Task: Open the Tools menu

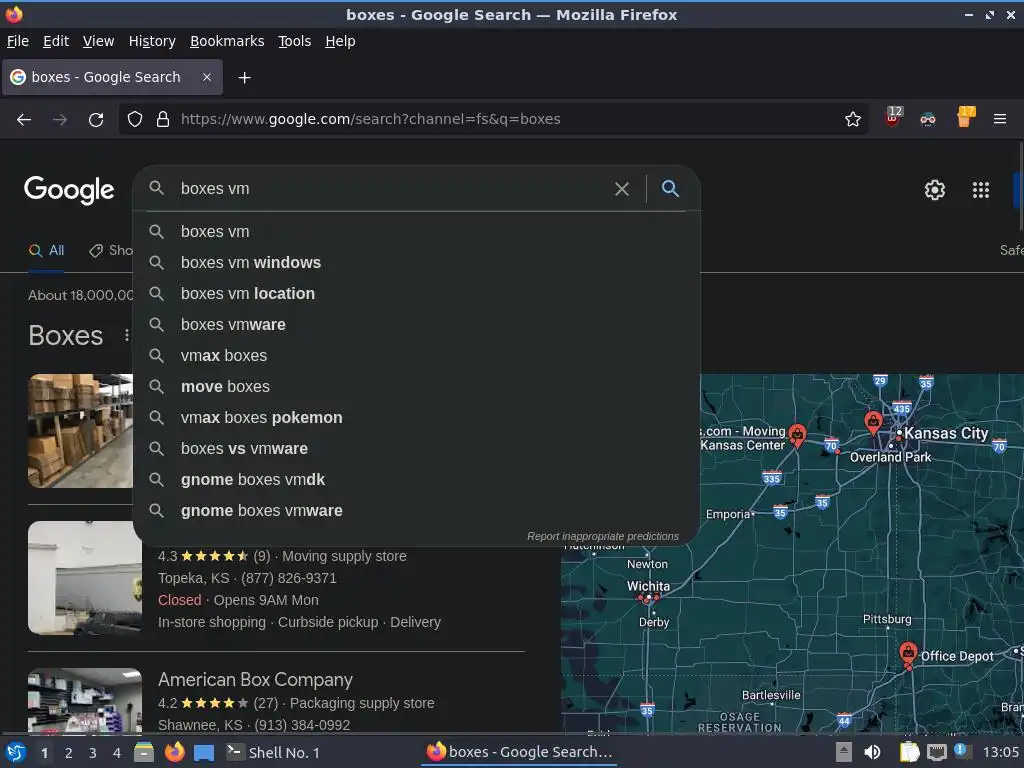Action: pyautogui.click(x=295, y=41)
